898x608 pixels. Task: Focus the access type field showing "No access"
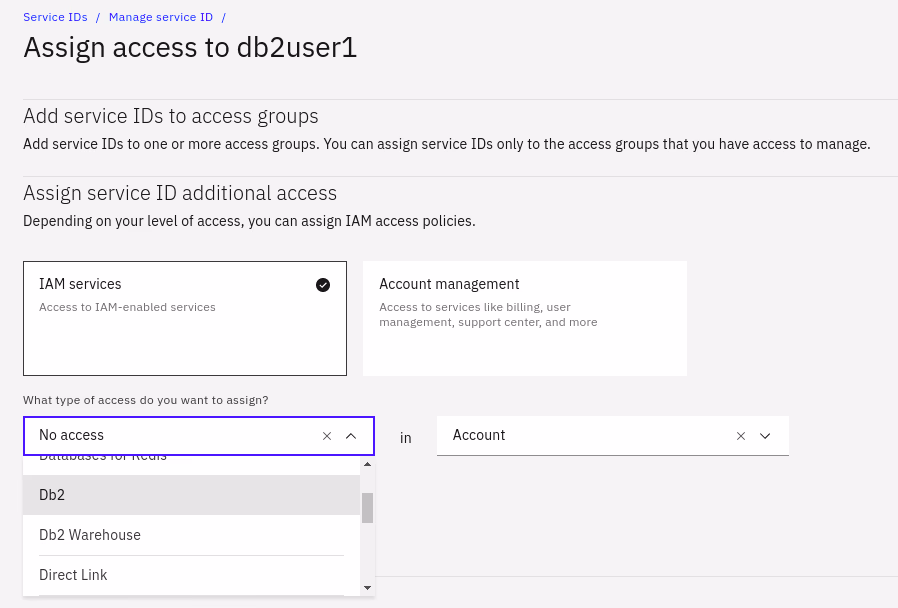coord(170,436)
